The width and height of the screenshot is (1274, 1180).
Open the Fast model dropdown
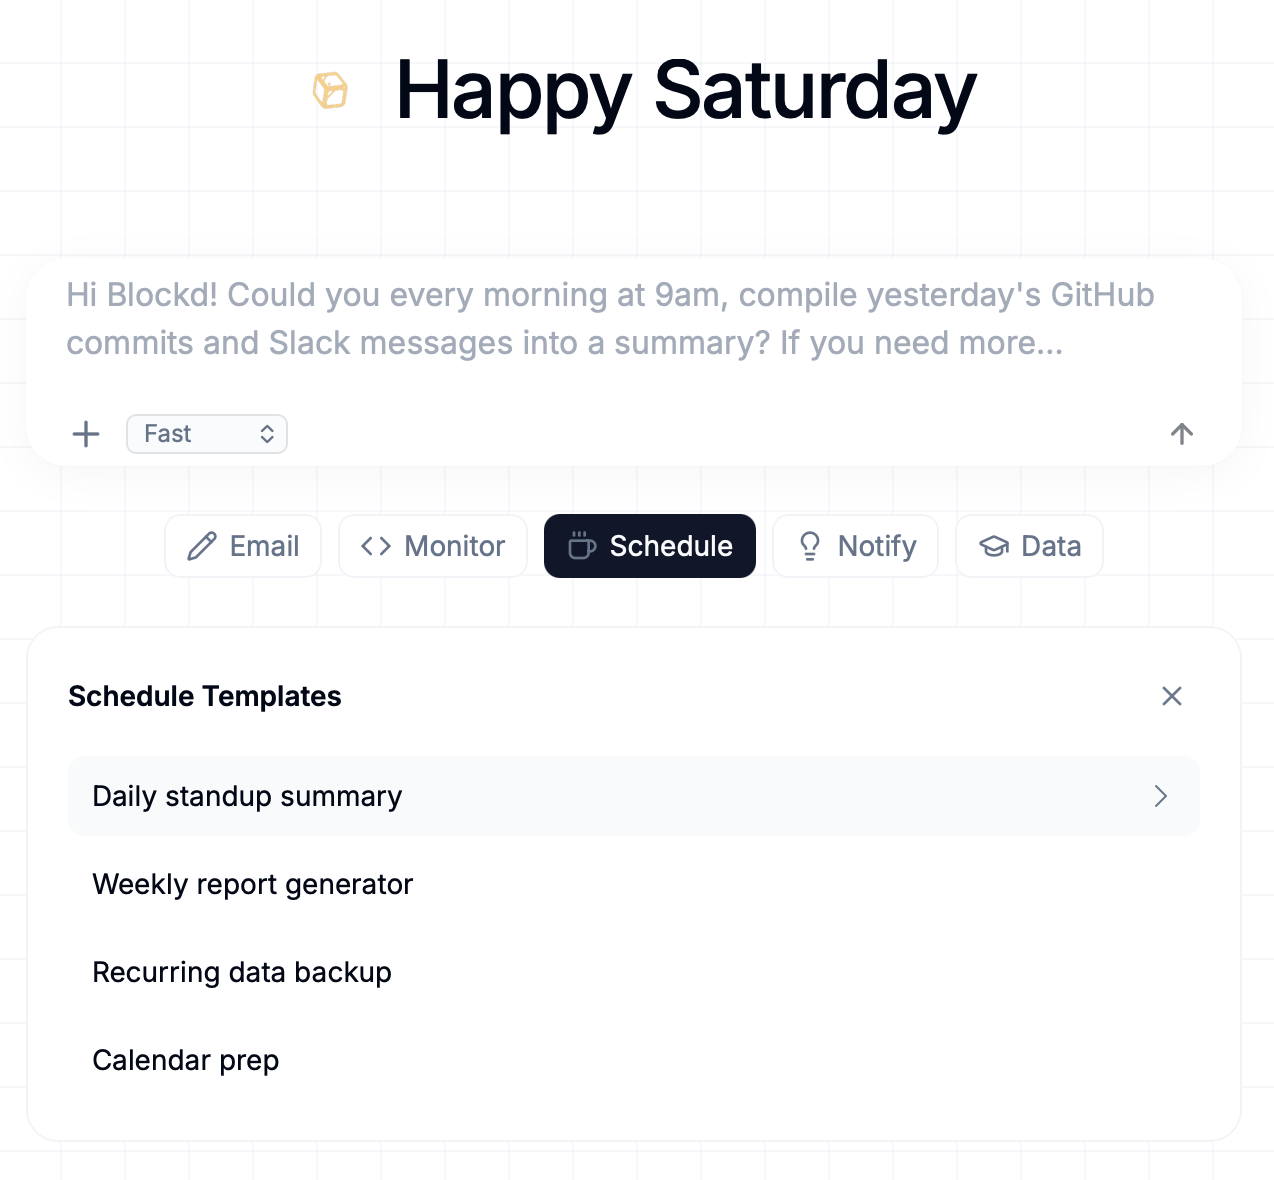206,434
